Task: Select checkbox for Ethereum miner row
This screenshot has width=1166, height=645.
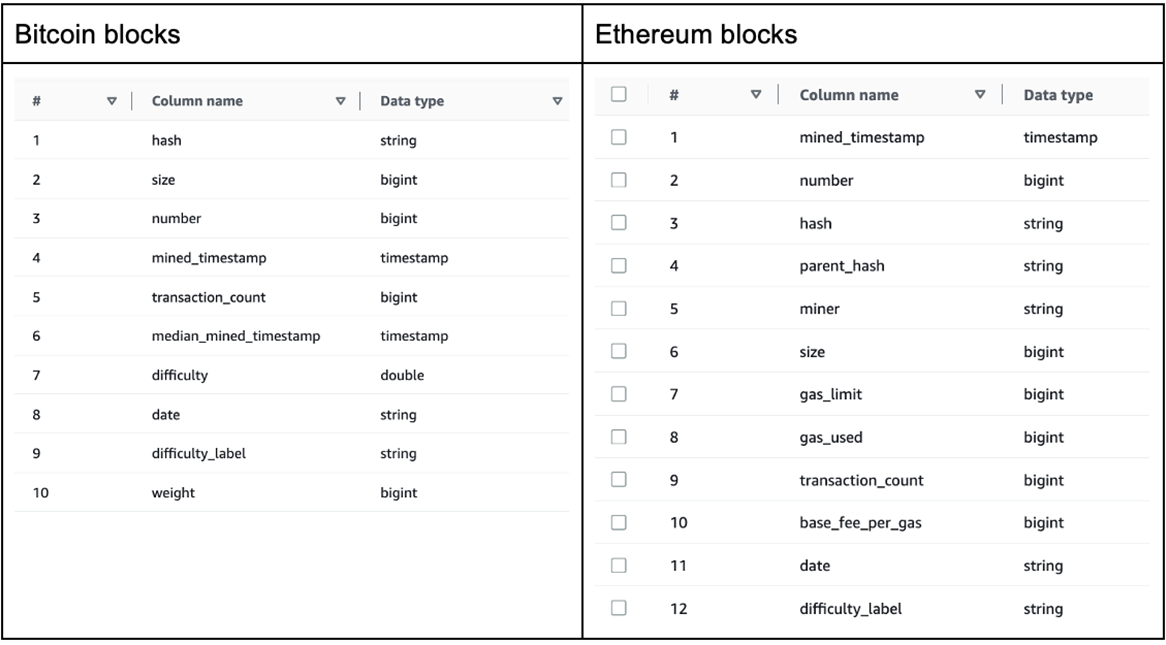Action: click(619, 308)
